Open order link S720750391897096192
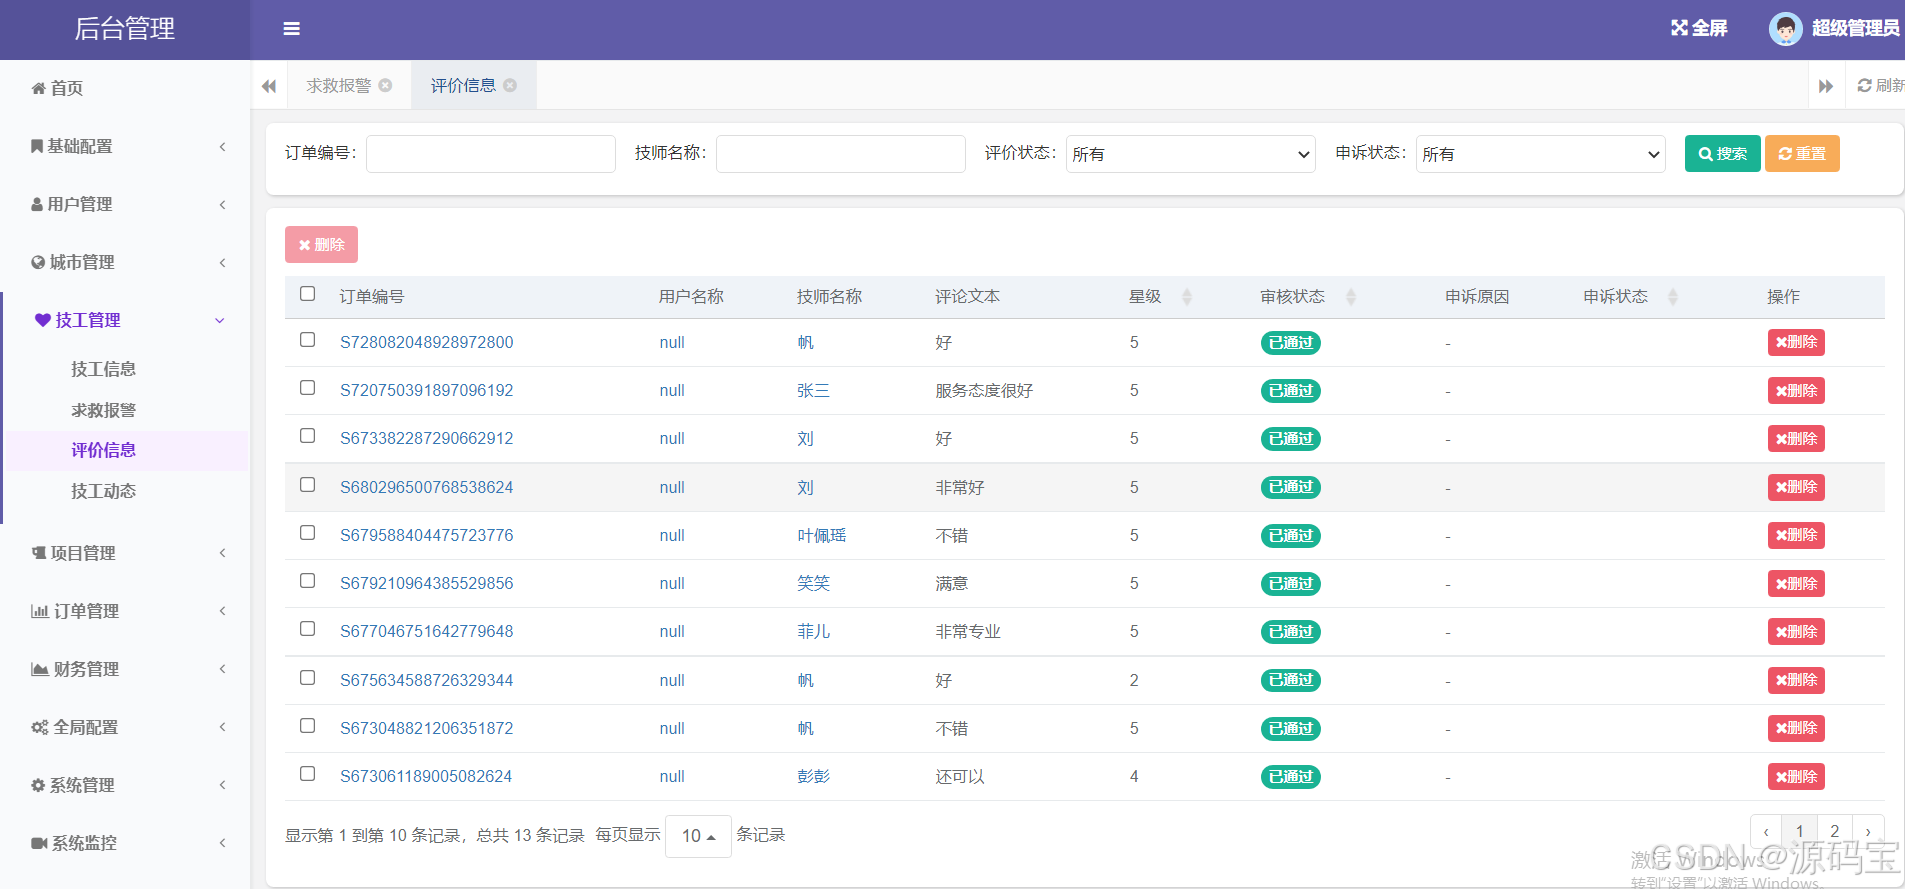This screenshot has height=889, width=1905. (x=426, y=391)
